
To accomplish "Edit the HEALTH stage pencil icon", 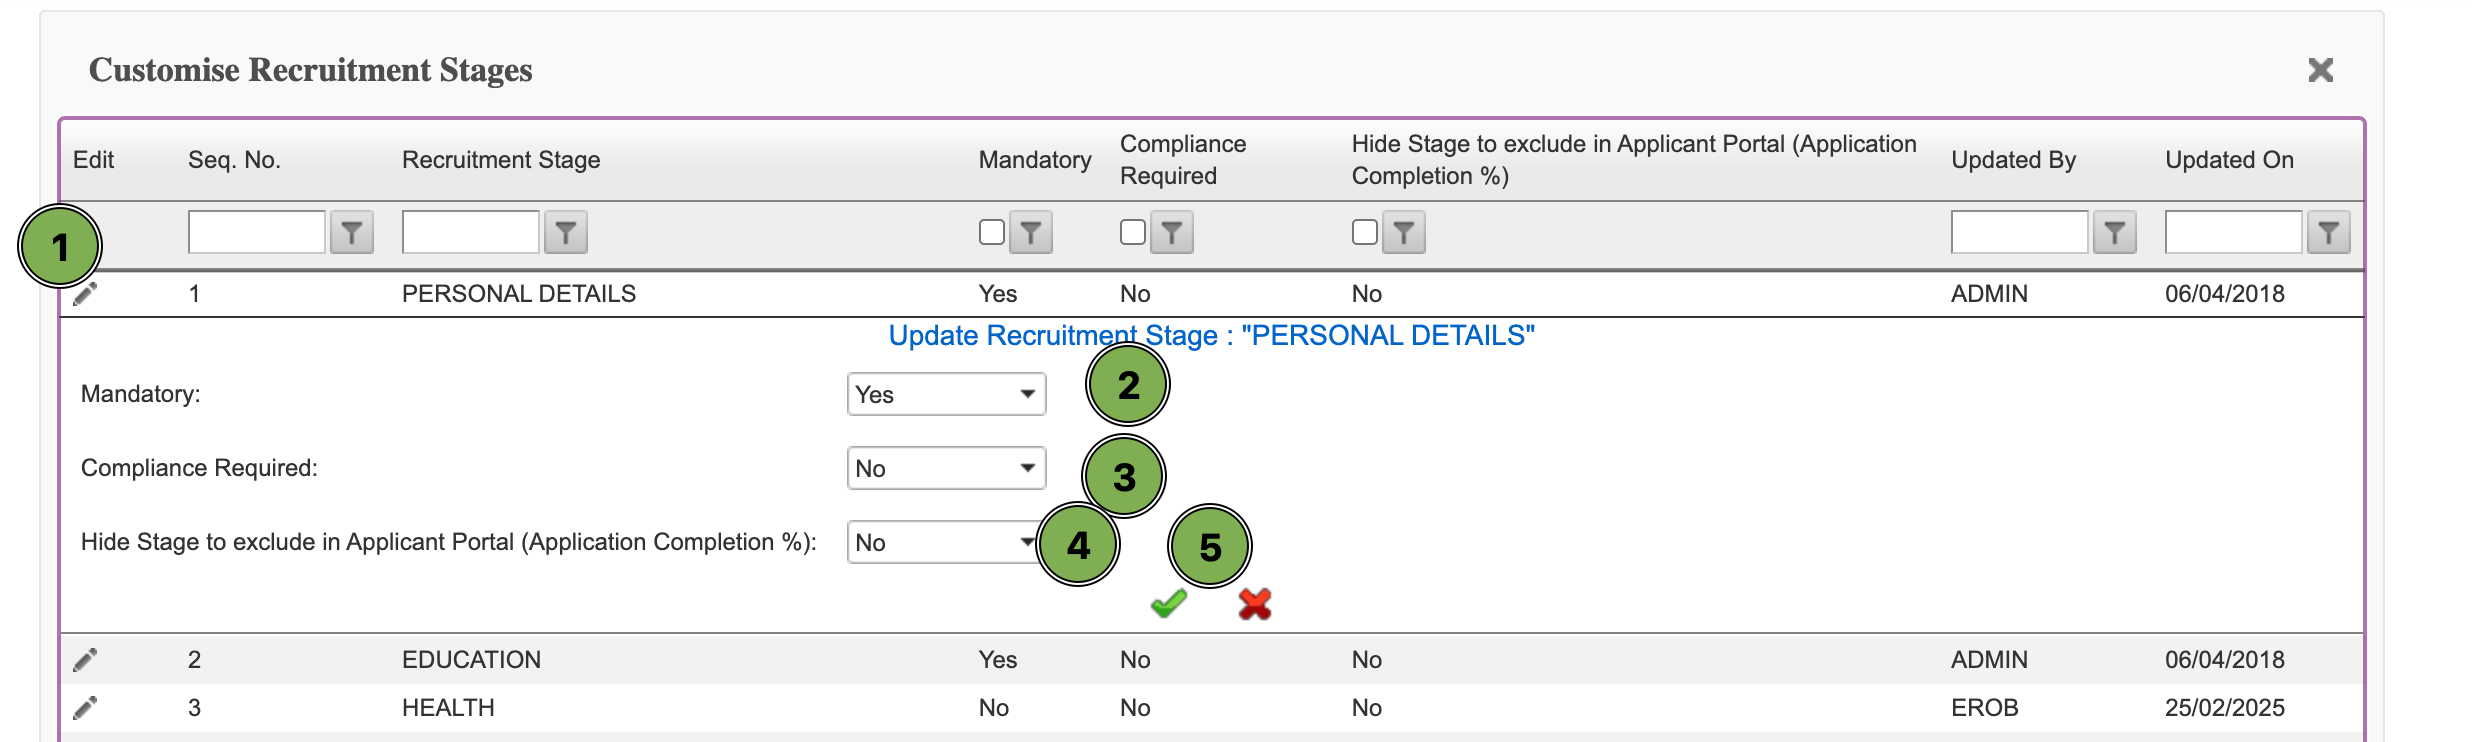I will [x=85, y=708].
